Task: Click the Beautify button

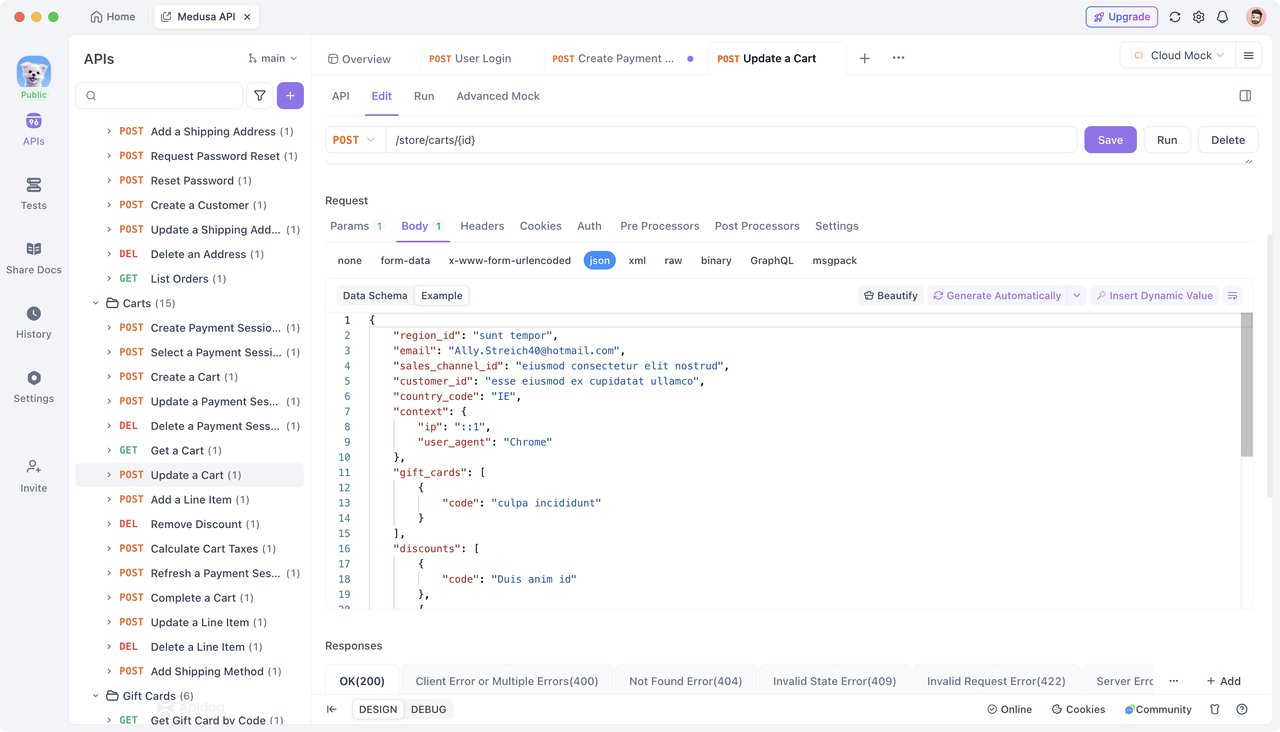Action: pyautogui.click(x=891, y=296)
